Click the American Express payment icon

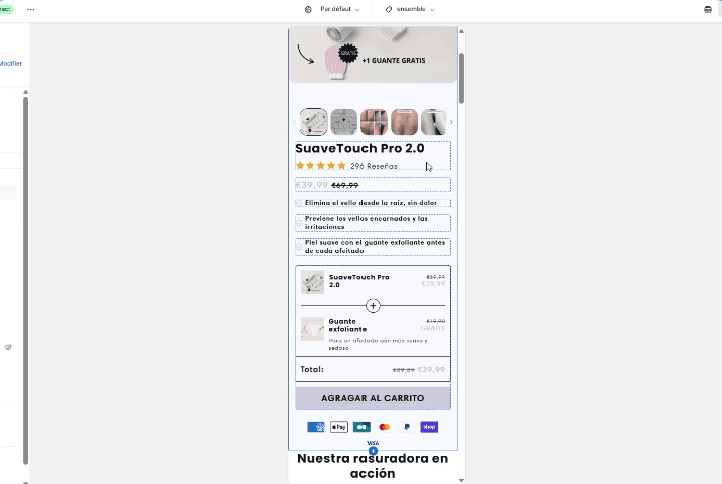[316, 427]
